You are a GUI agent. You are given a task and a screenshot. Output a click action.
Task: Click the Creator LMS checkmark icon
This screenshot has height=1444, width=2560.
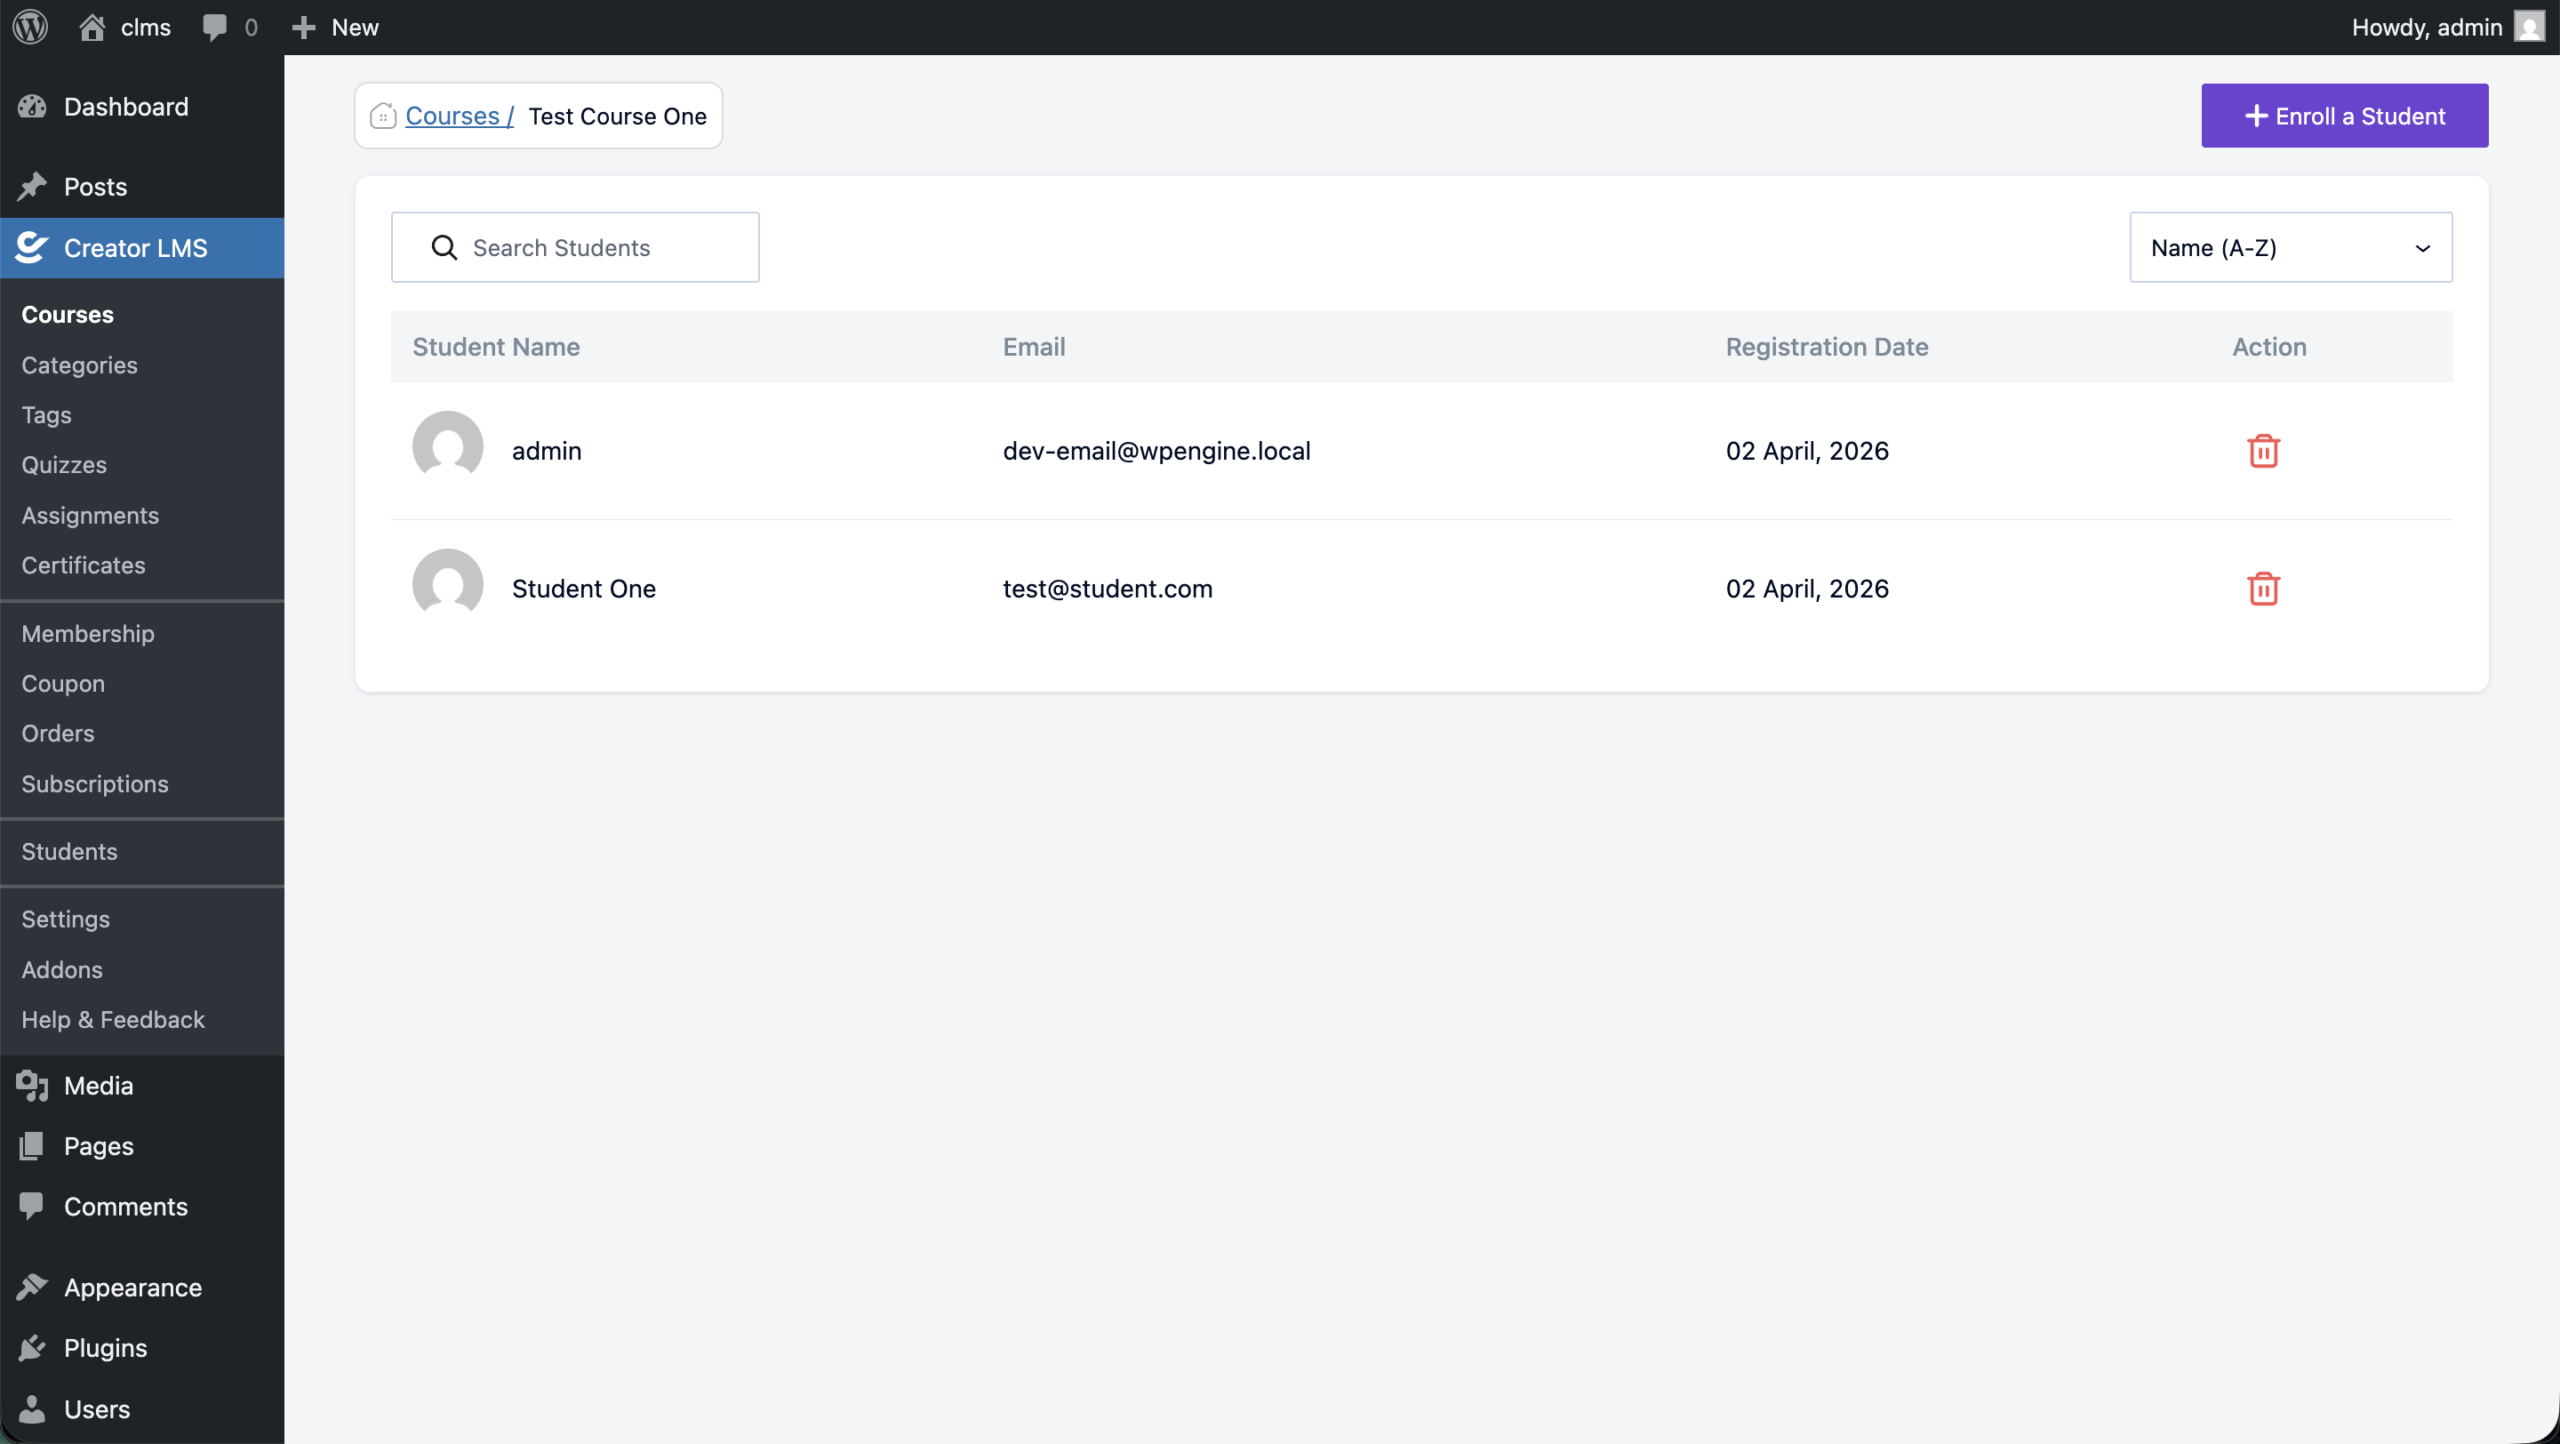[31, 247]
